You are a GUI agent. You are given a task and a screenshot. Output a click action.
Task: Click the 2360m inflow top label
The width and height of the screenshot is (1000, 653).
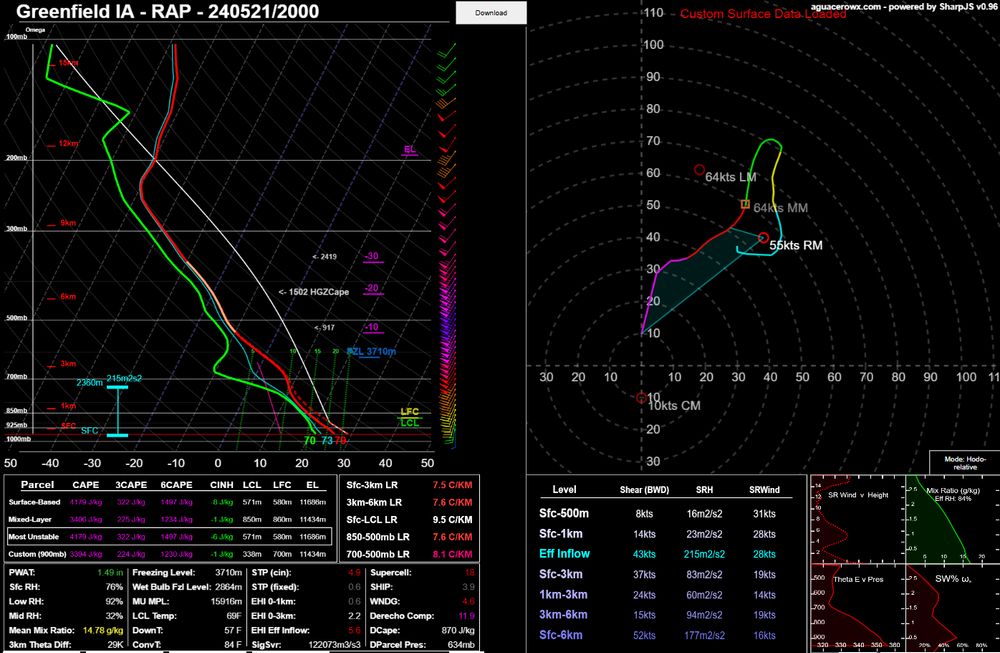(89, 383)
